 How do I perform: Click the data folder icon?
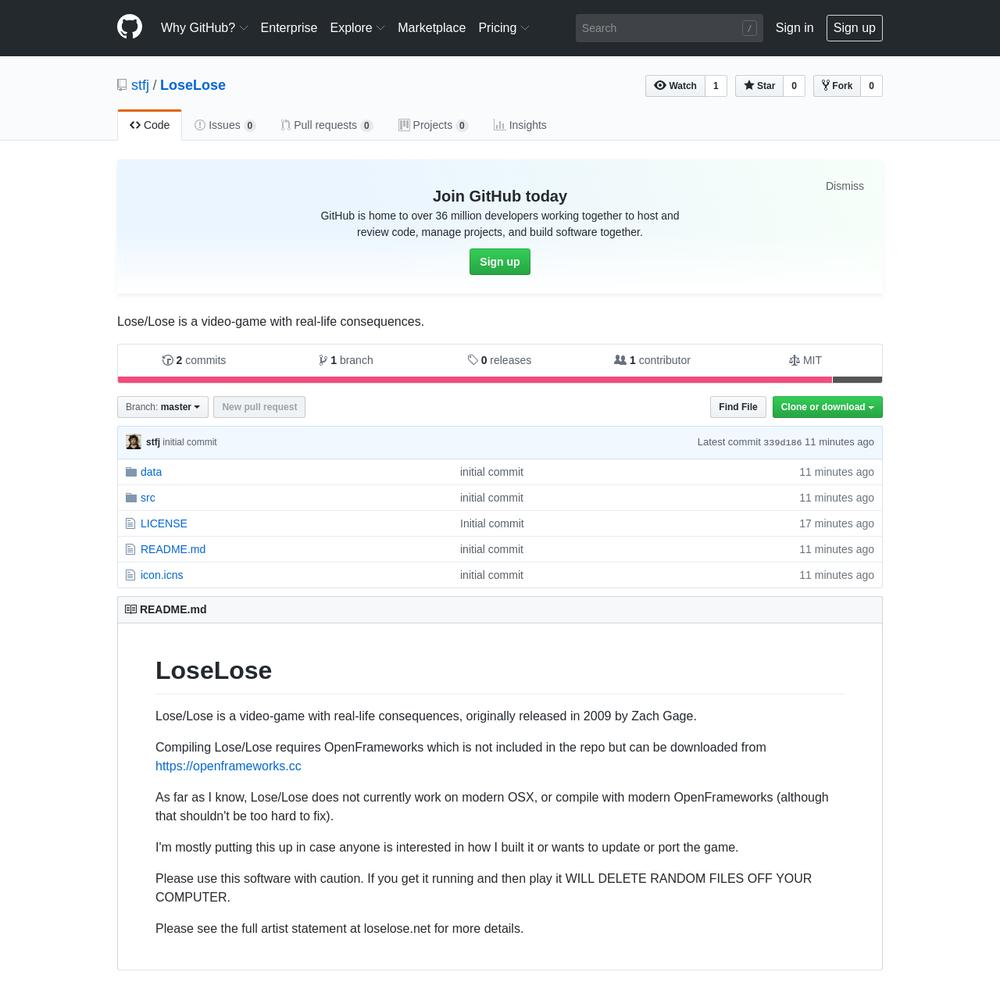[x=131, y=472]
